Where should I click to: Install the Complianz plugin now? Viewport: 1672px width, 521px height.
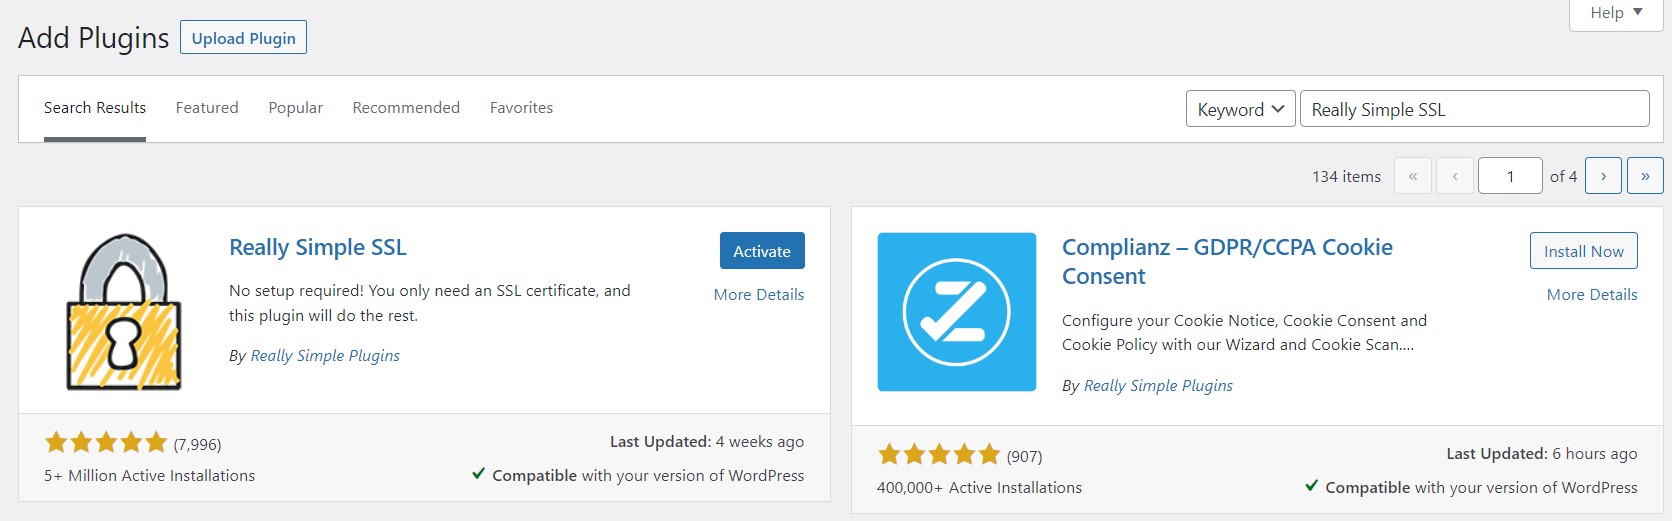(1583, 251)
